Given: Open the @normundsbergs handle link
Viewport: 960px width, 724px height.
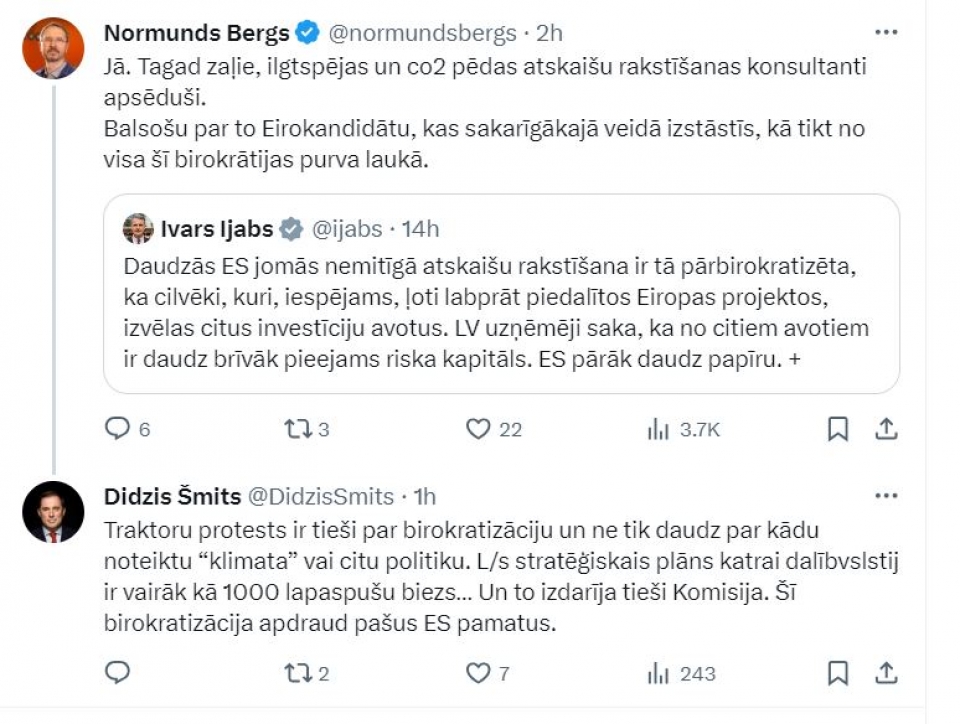Looking at the screenshot, I should tap(422, 33).
